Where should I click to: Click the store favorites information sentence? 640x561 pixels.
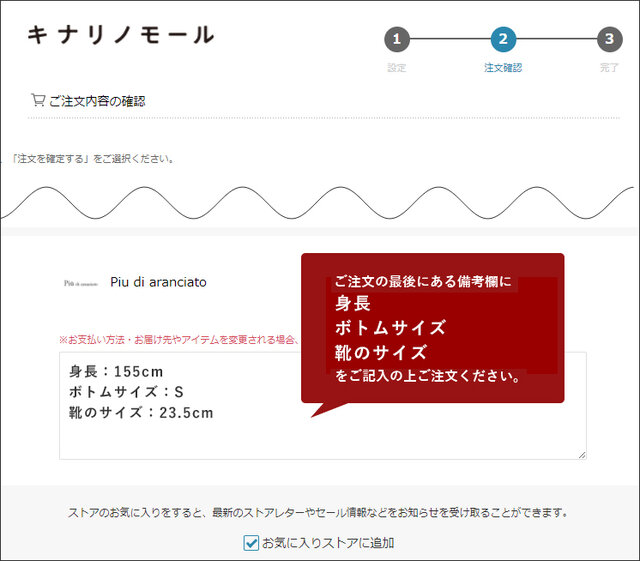point(318,512)
